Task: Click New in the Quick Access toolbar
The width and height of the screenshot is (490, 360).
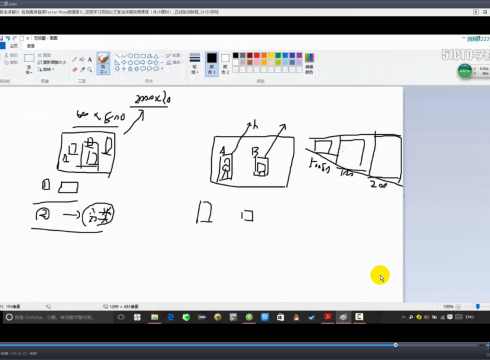Action: pyautogui.click(x=22, y=38)
